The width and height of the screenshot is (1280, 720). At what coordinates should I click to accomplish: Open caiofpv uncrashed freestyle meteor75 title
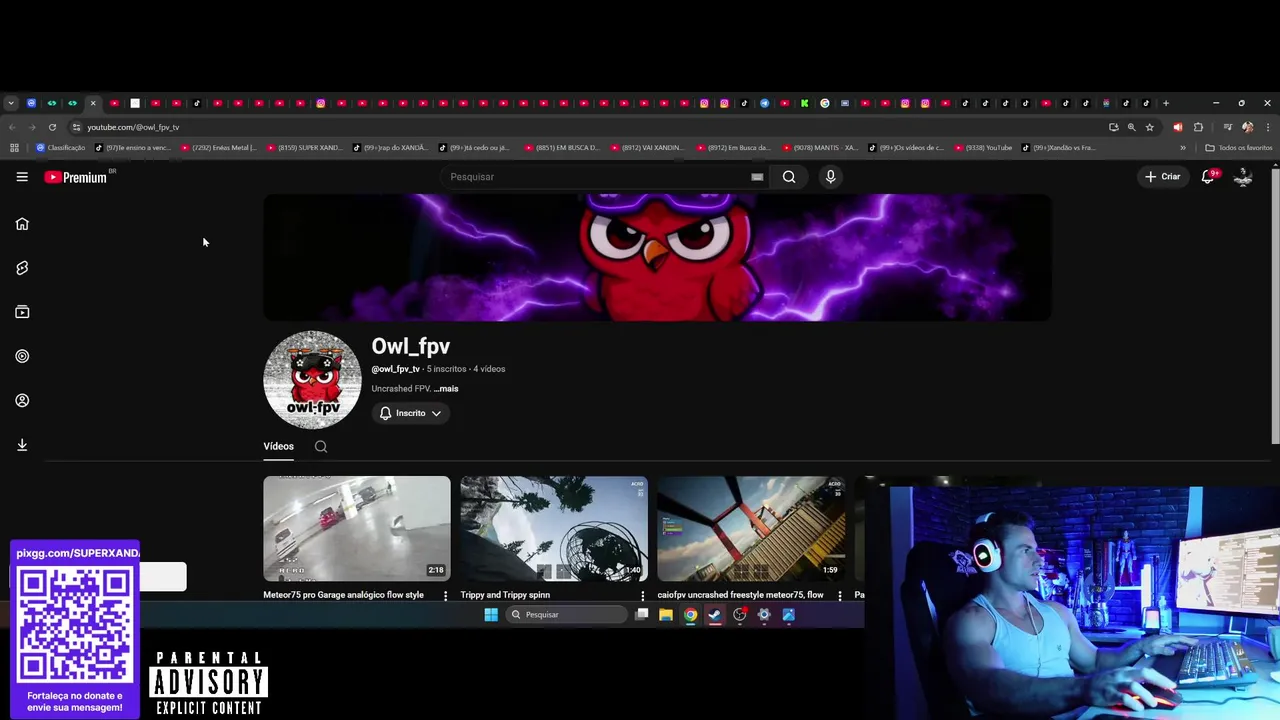pos(741,595)
